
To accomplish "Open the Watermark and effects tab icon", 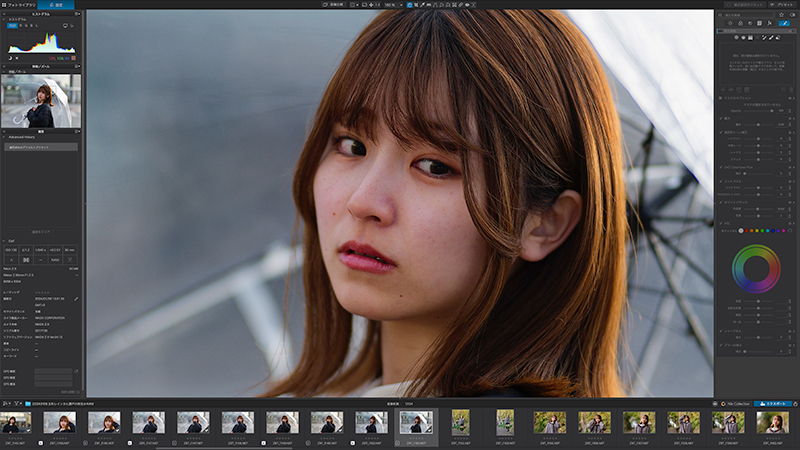I will pos(769,23).
